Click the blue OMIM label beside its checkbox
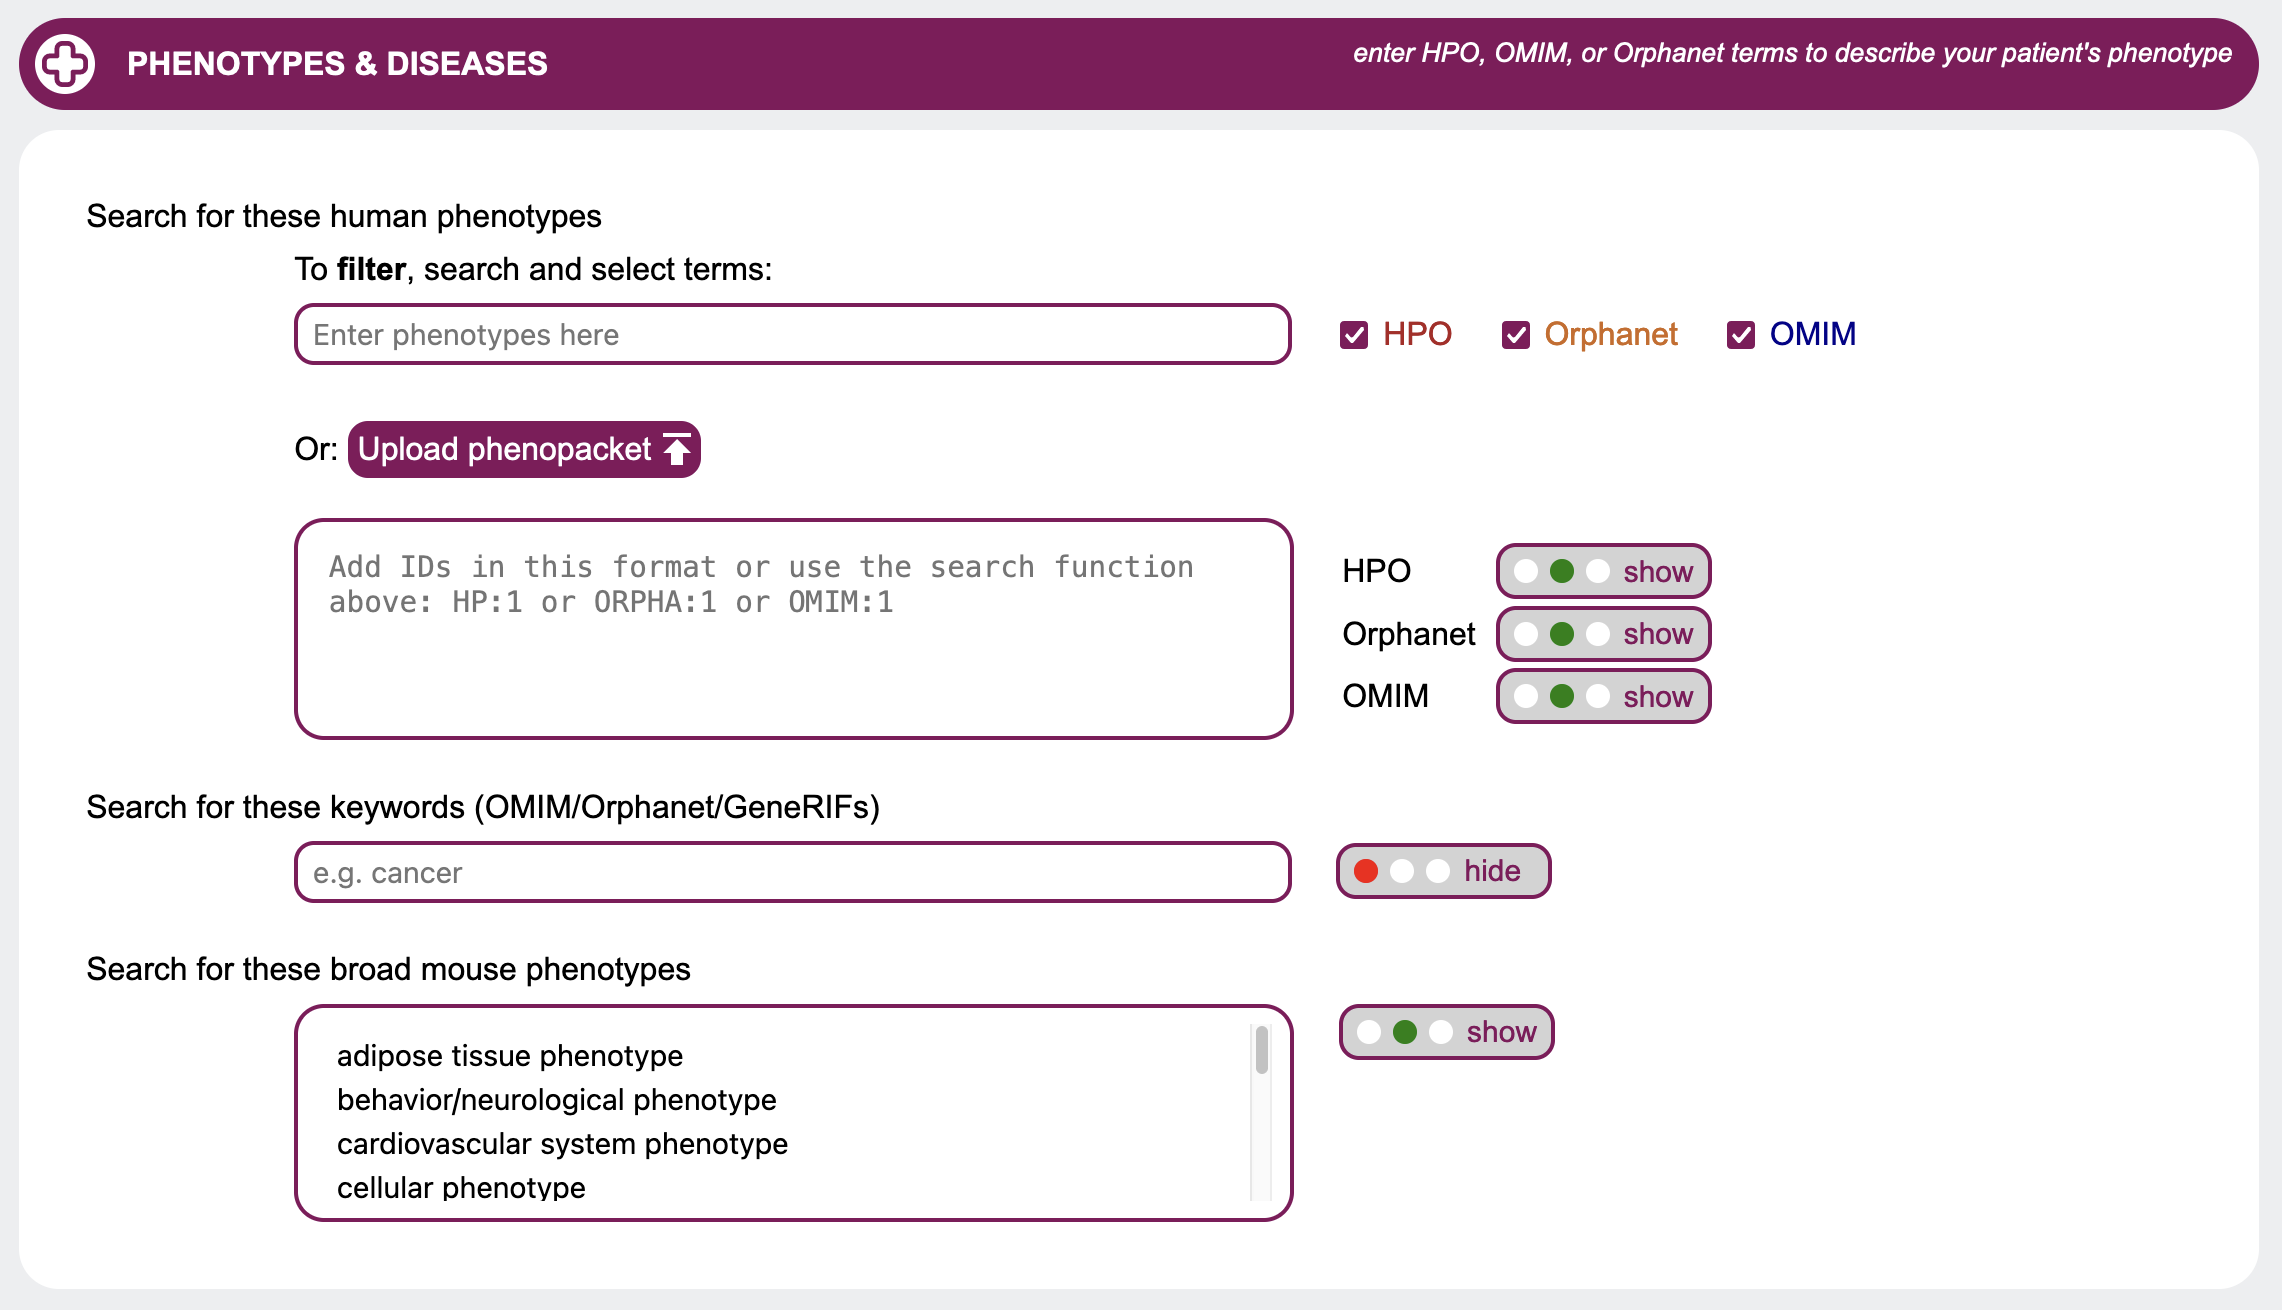The height and width of the screenshot is (1310, 2282). point(1813,334)
